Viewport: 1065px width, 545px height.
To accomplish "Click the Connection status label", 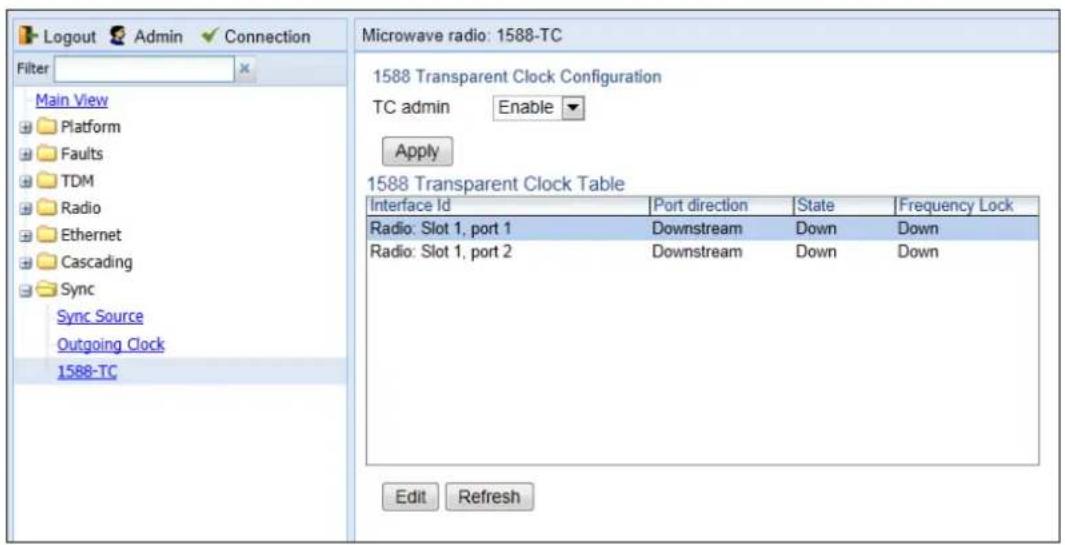I will click(267, 37).
